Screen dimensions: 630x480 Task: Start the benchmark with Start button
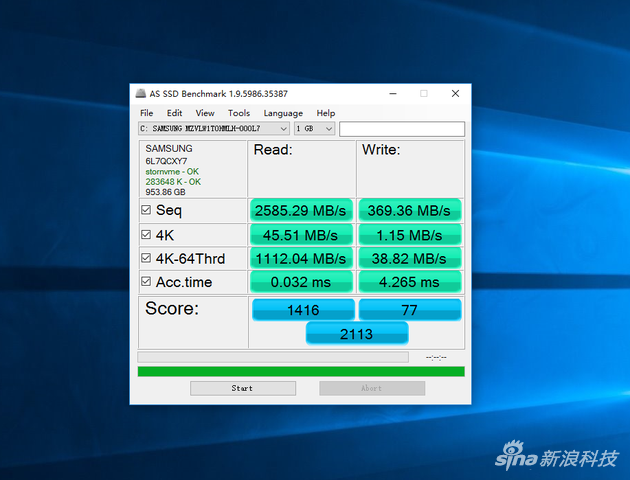pyautogui.click(x=243, y=388)
